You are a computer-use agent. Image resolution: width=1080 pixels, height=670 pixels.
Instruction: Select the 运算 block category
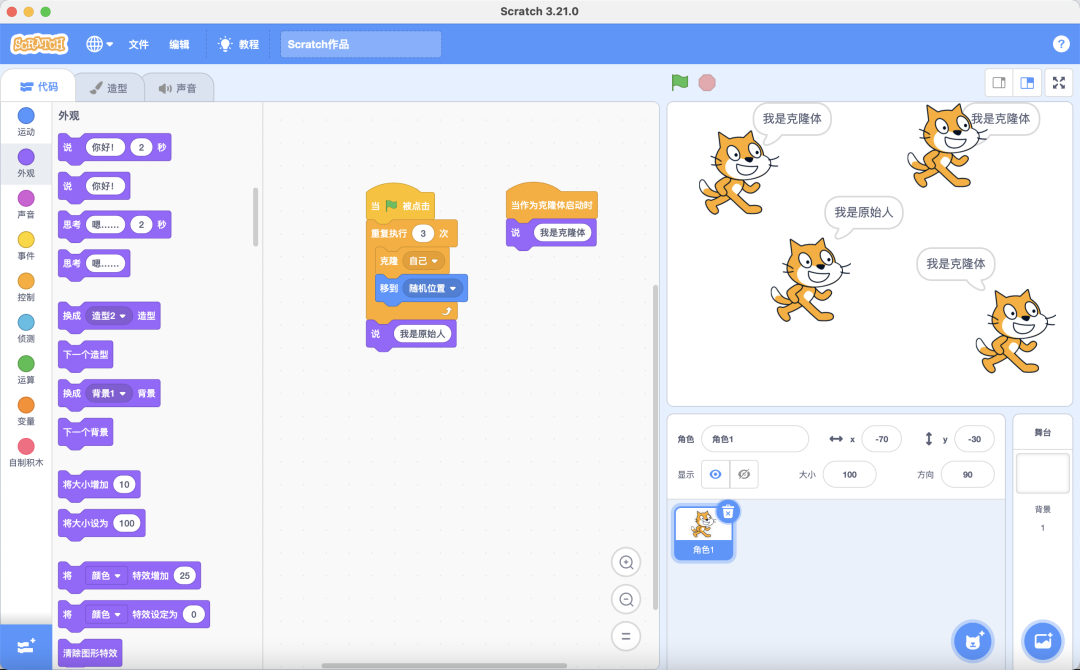click(x=26, y=370)
